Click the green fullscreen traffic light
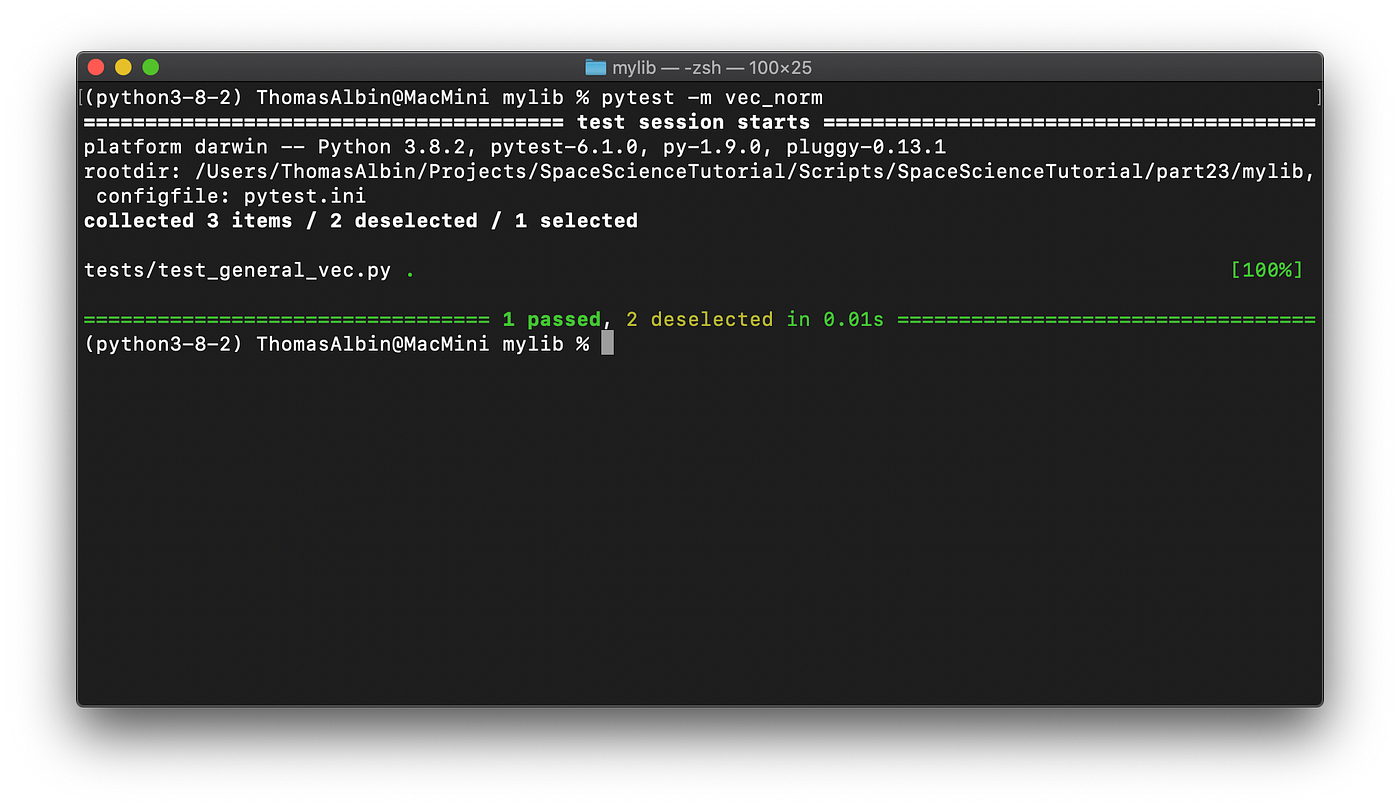The image size is (1400, 808). coord(150,66)
